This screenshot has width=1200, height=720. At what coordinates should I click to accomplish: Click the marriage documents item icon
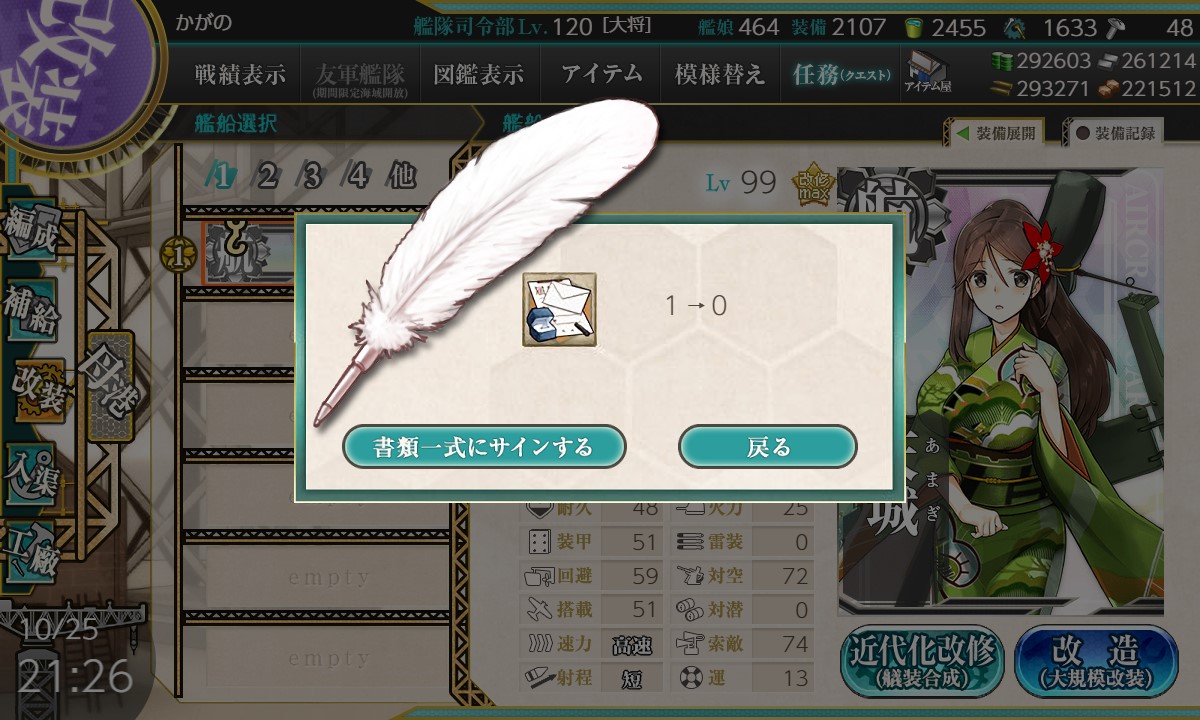(559, 309)
